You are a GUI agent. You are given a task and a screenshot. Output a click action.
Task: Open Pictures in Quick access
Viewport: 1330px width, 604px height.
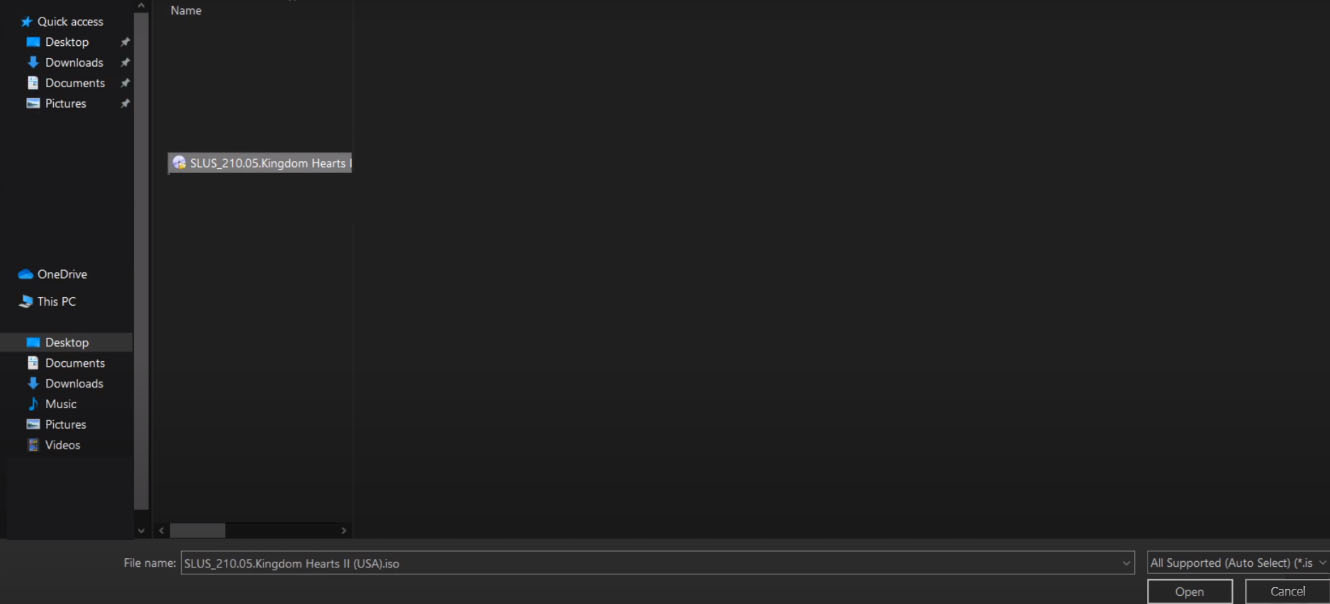click(x=65, y=104)
